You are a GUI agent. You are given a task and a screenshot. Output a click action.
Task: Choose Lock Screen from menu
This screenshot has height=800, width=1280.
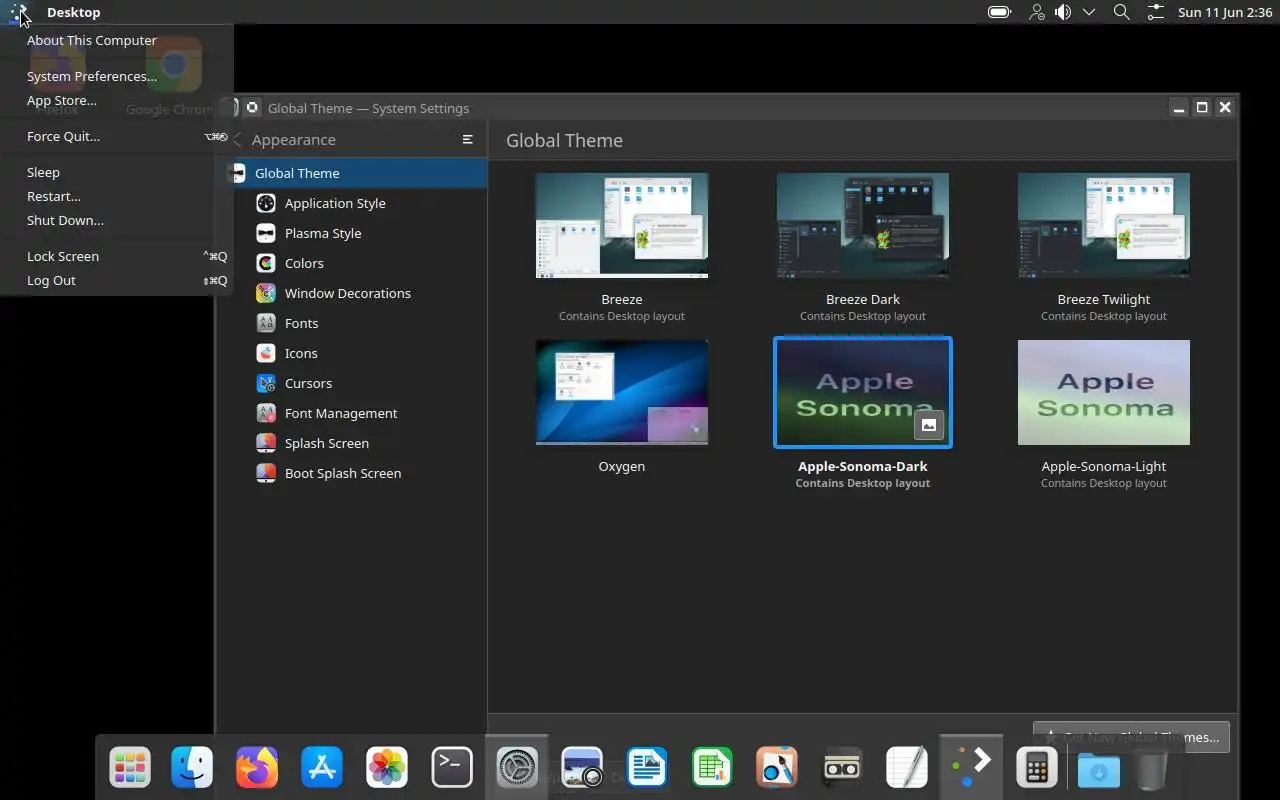coord(117,256)
